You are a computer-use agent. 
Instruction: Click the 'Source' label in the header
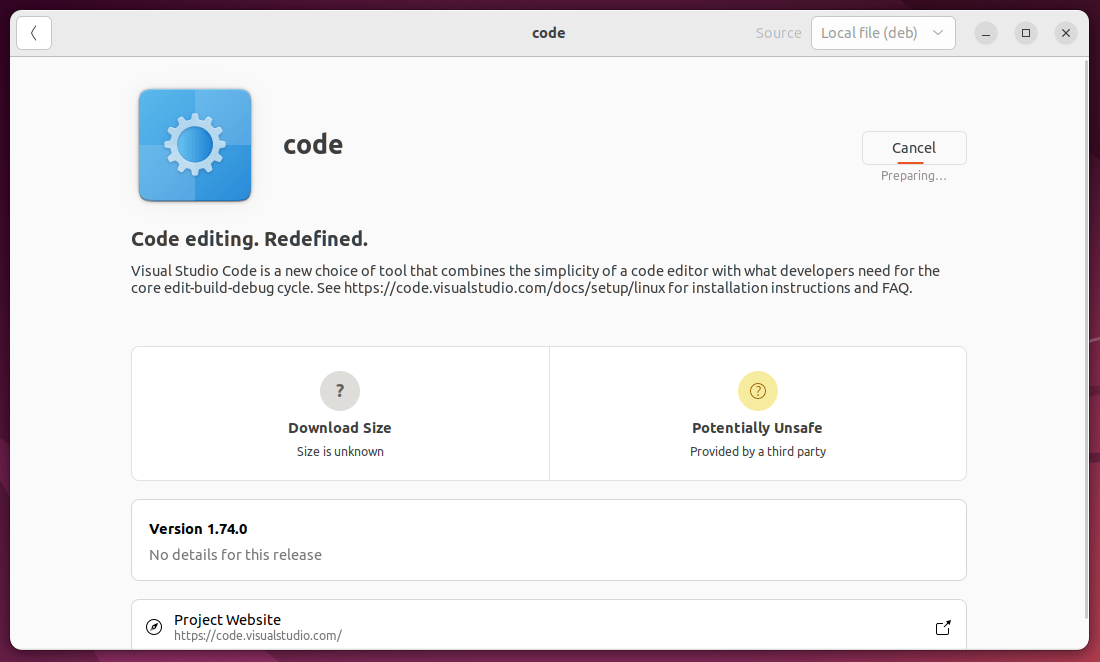(778, 33)
